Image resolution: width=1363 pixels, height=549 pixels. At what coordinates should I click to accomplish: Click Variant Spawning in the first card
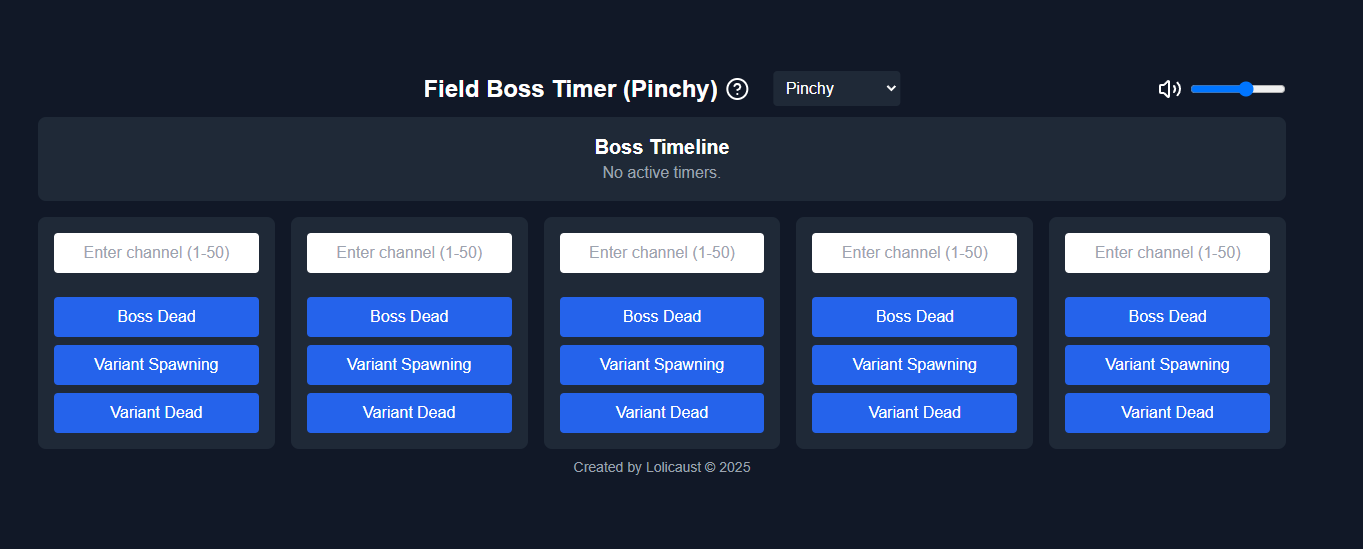point(156,365)
